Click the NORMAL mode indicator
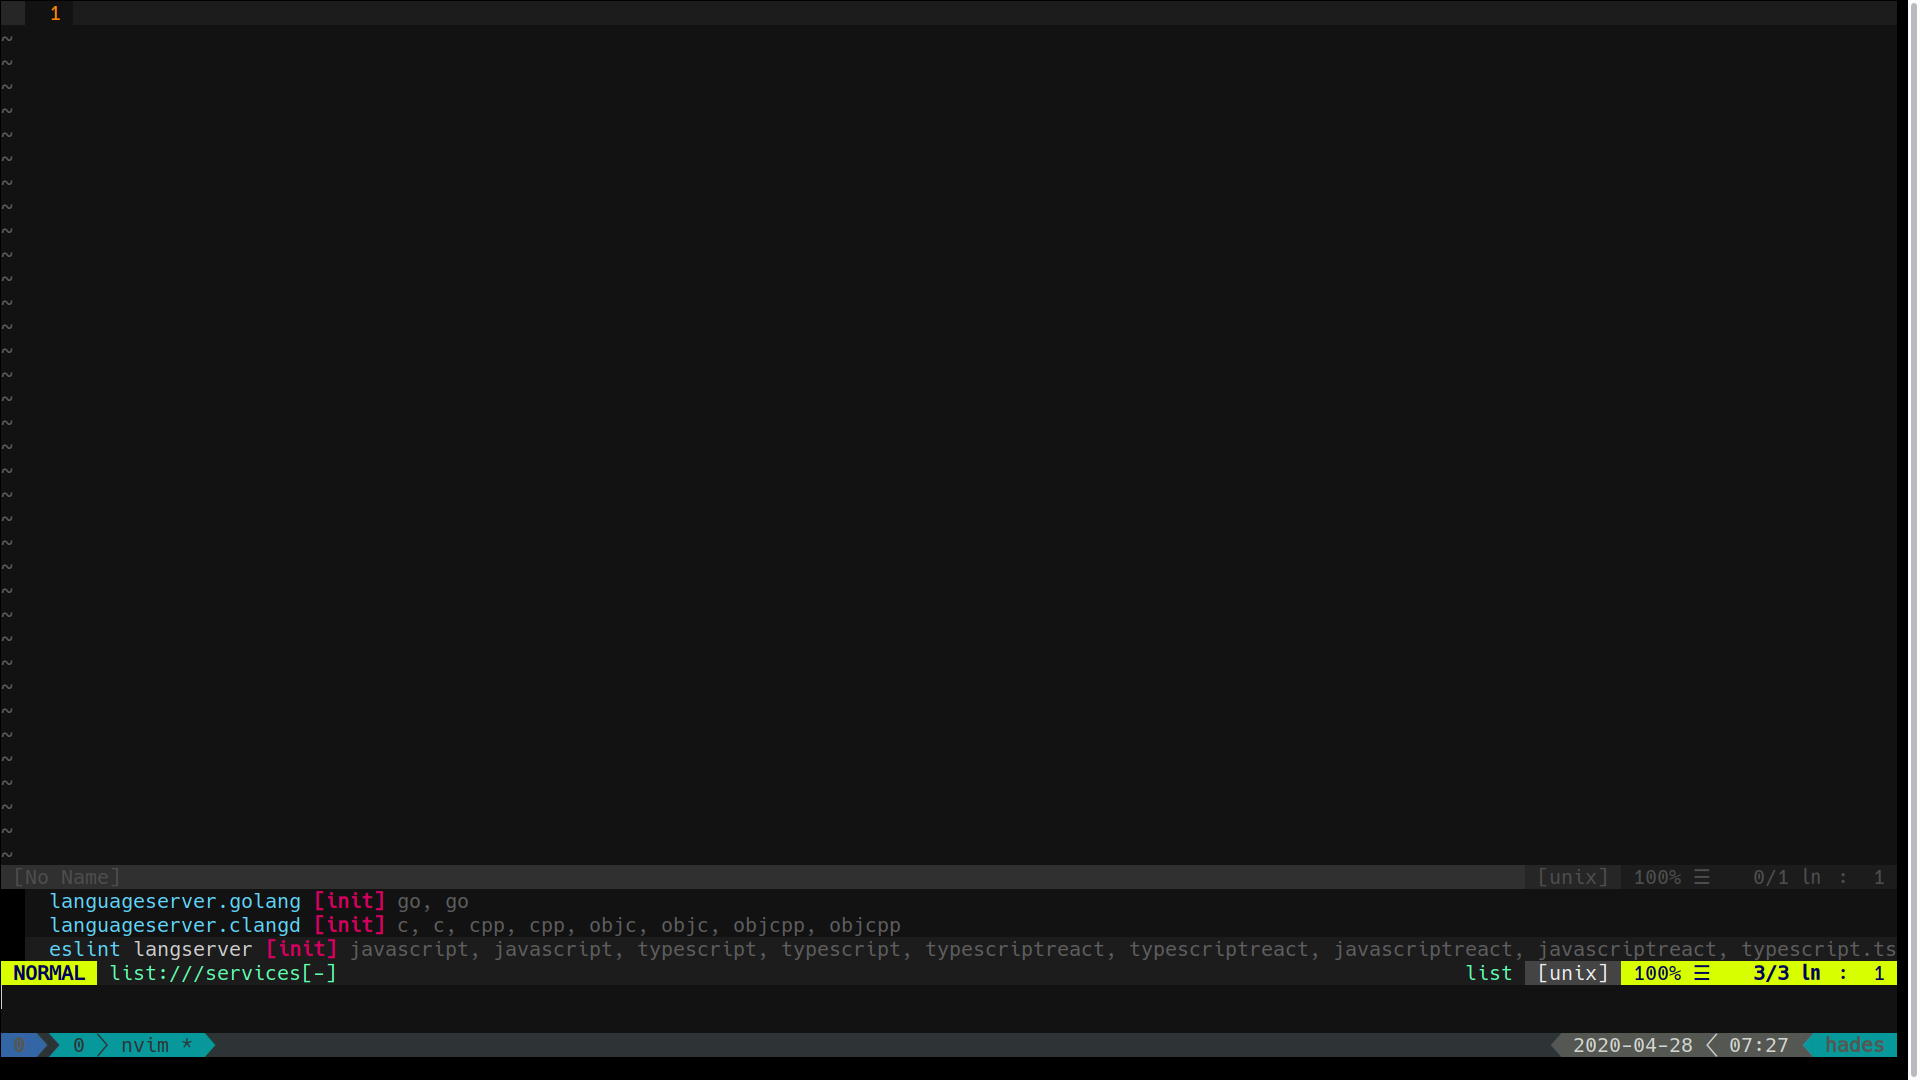This screenshot has height=1080, width=1920. click(48, 972)
